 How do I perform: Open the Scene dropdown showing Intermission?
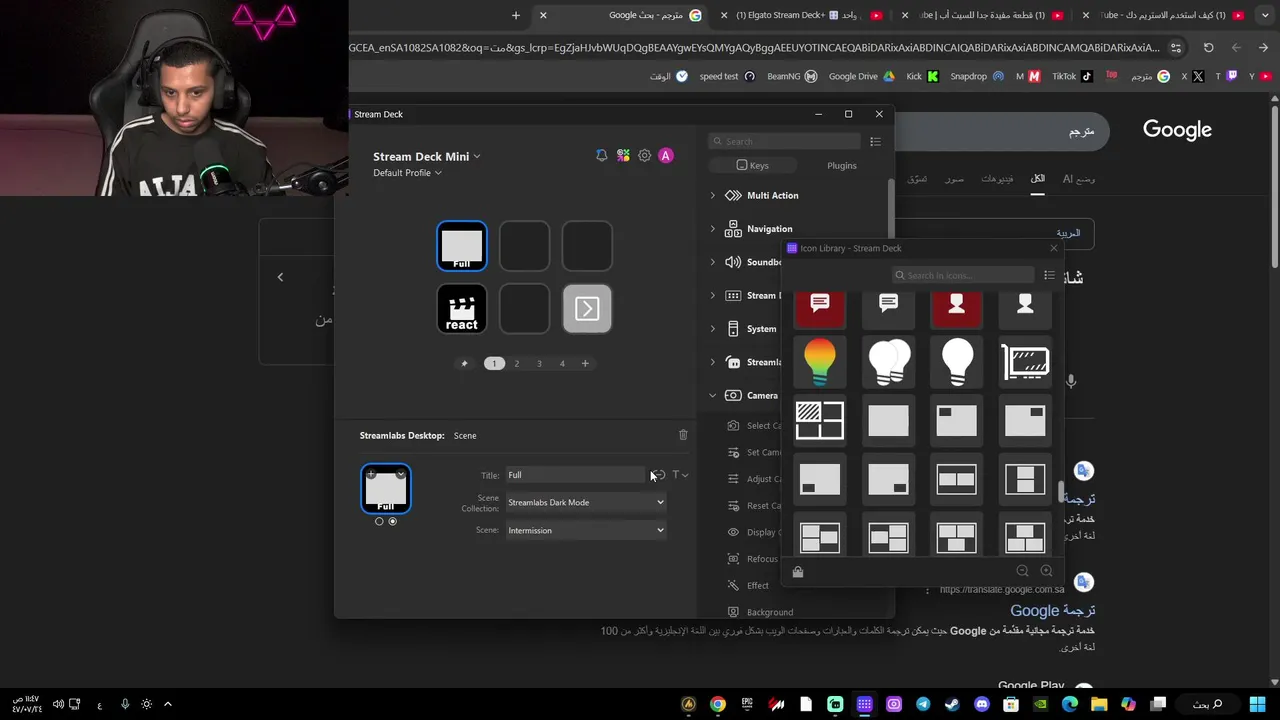point(585,531)
